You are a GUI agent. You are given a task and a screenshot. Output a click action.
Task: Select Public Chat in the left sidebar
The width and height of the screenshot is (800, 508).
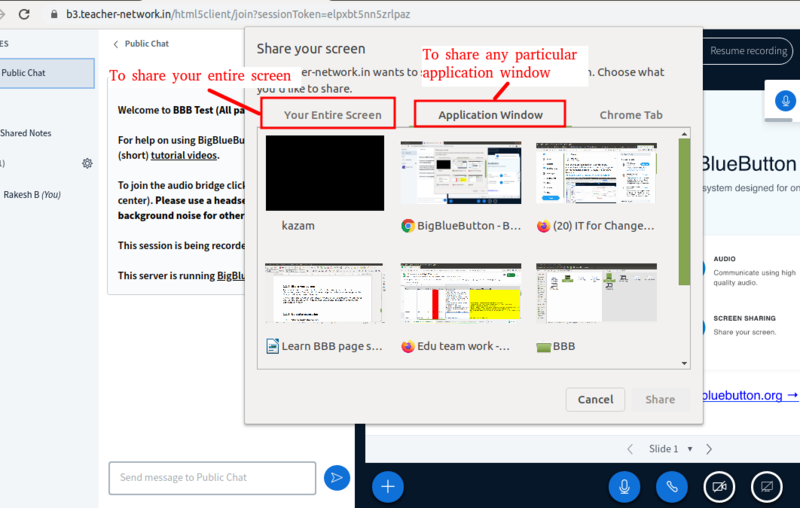click(x=46, y=73)
